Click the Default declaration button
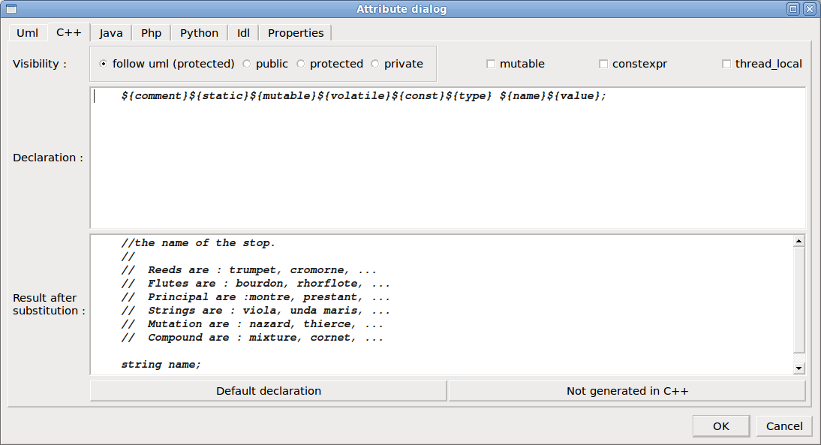Screen dimensions: 821x445 (x=268, y=391)
